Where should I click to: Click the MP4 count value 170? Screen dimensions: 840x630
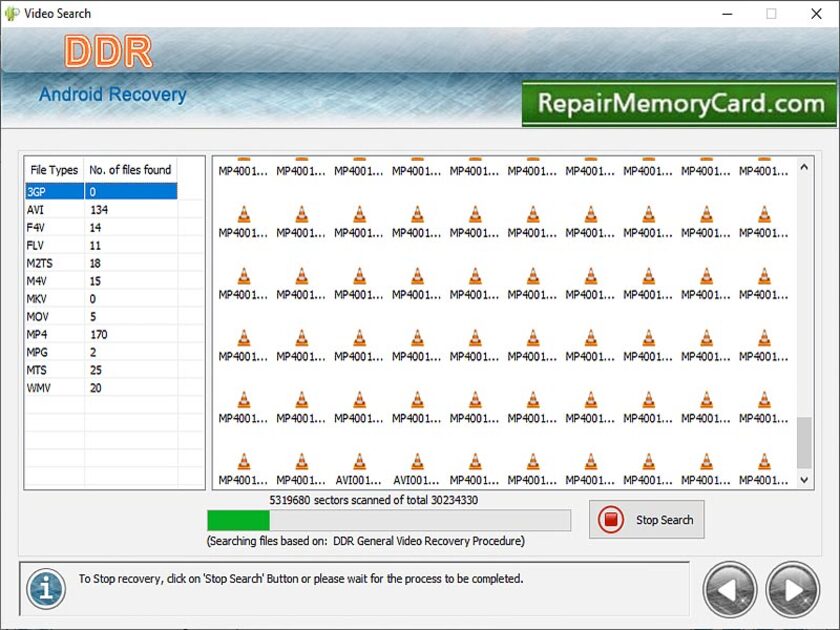click(x=99, y=334)
